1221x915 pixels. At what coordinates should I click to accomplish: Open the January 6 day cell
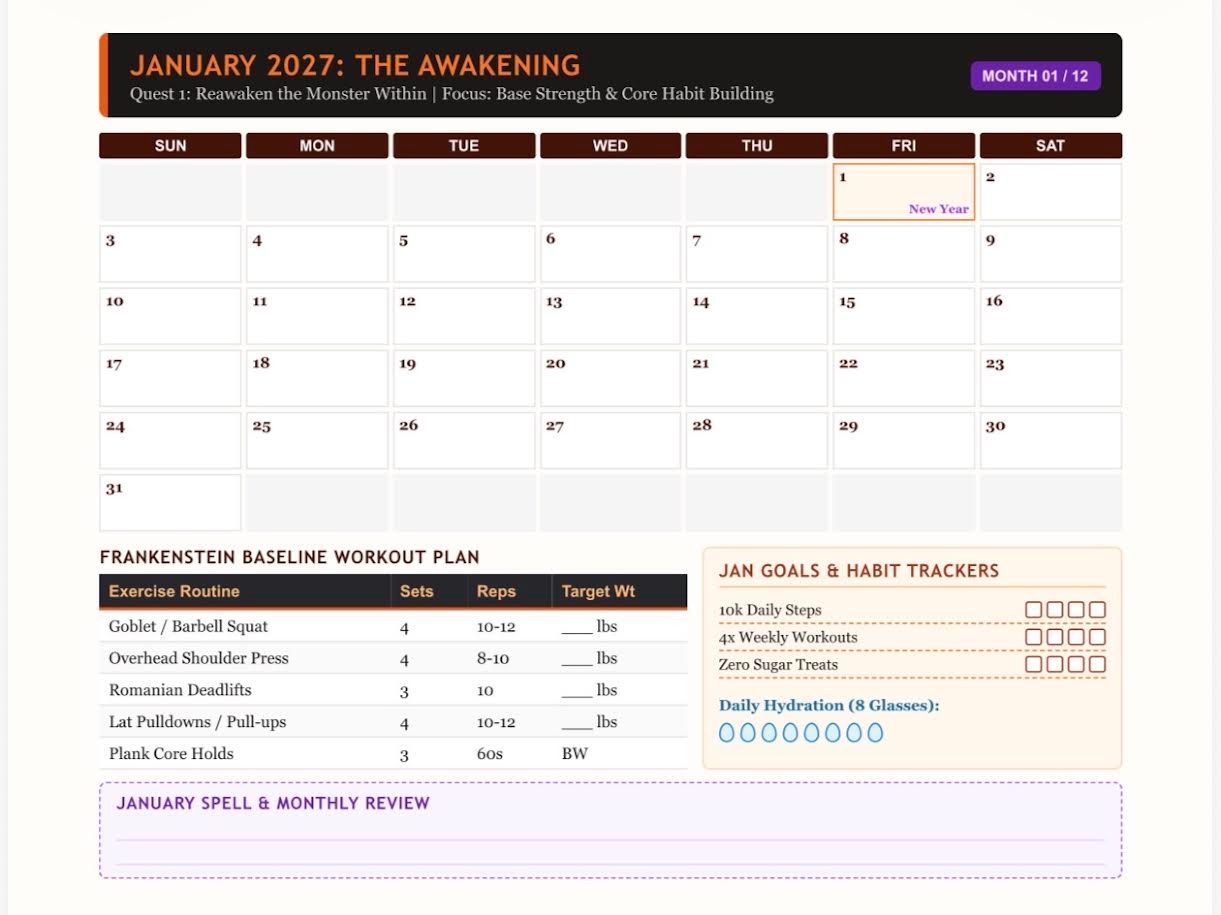pos(610,254)
